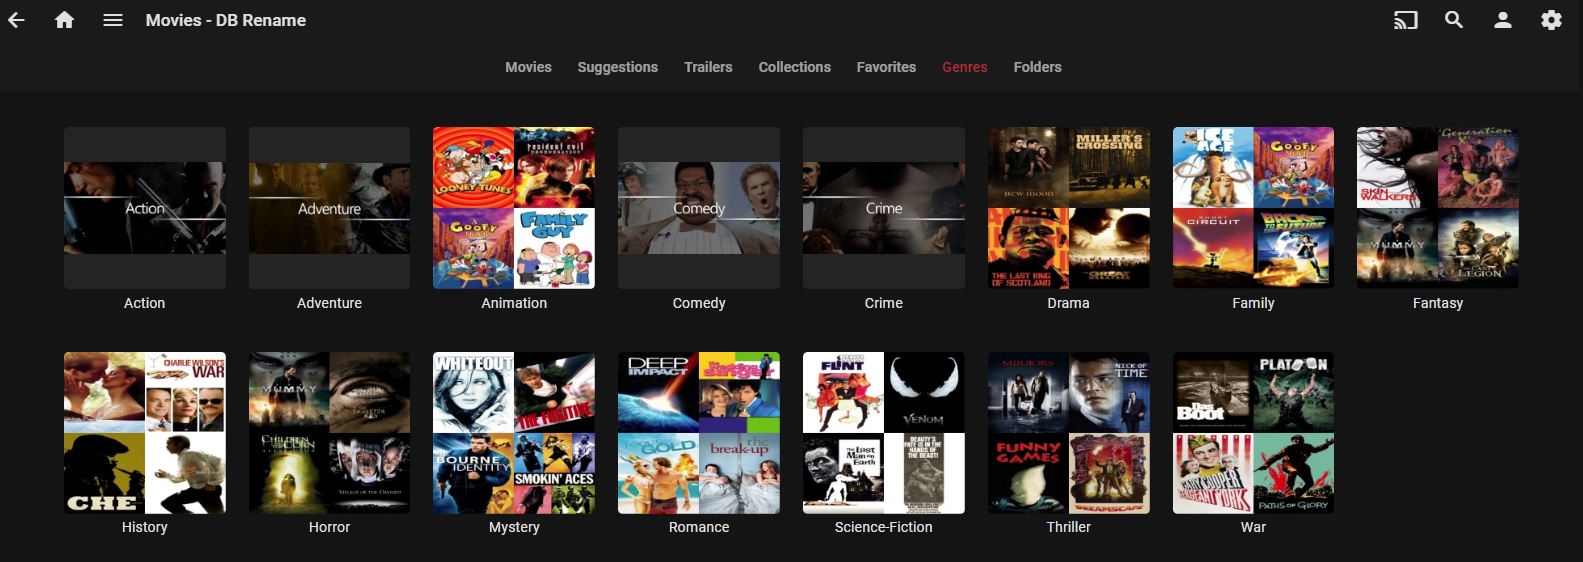This screenshot has height=562, width=1583.
Task: Open the user profile icon
Action: pos(1503,20)
